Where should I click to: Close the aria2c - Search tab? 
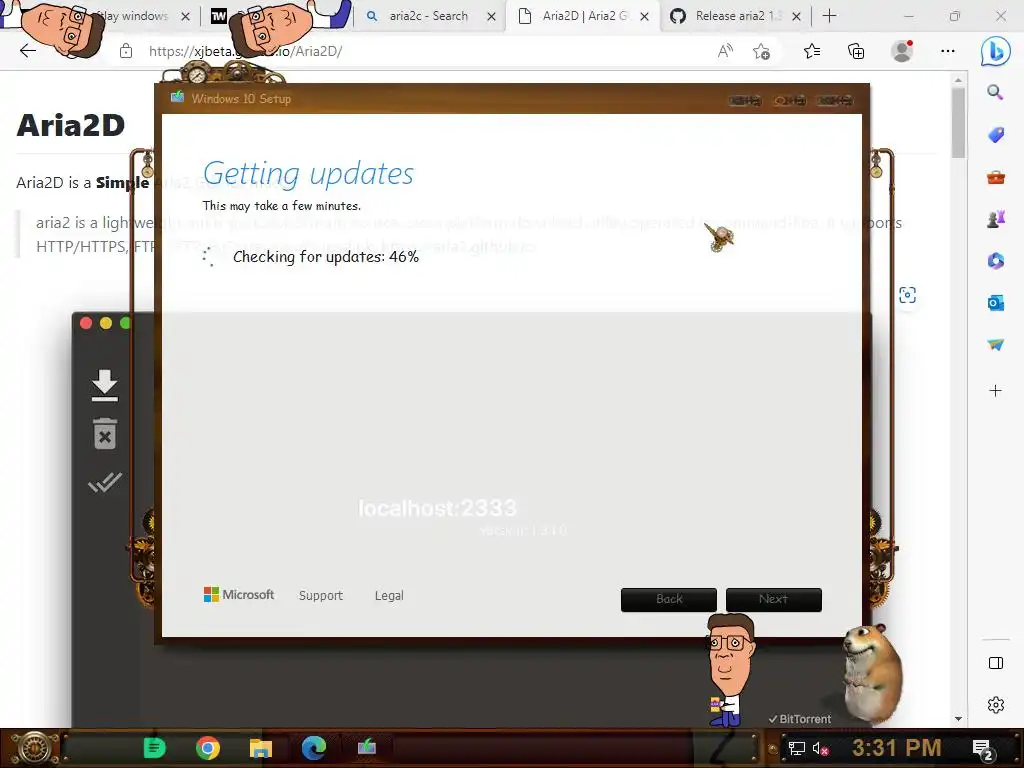[491, 16]
